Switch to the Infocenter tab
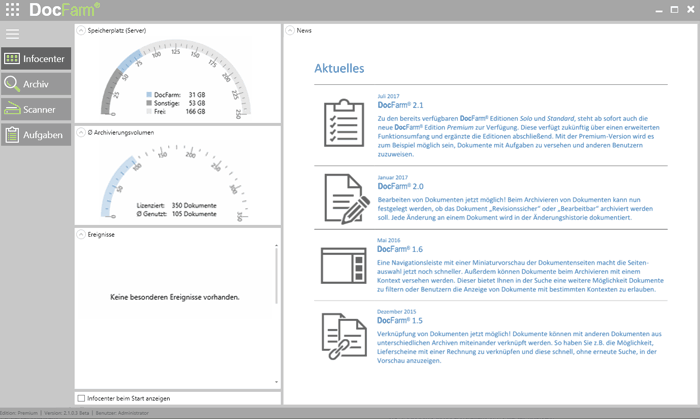700x419 pixels. click(x=36, y=59)
